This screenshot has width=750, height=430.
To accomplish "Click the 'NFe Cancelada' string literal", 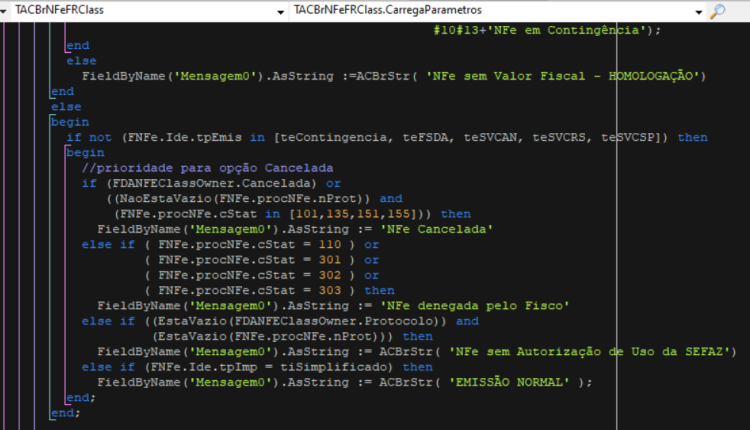I will (x=436, y=229).
